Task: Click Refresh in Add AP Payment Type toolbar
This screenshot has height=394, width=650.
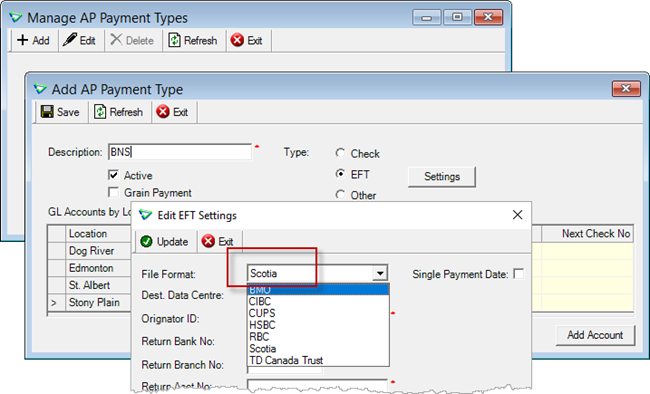Action: pos(119,112)
